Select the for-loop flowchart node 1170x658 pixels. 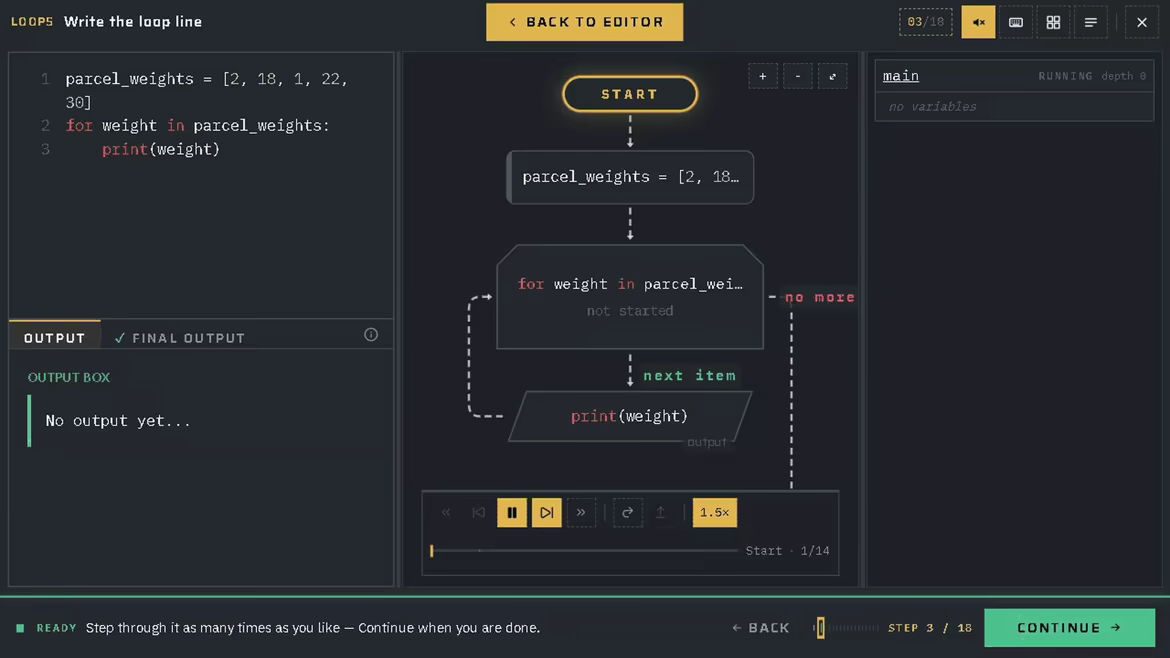coord(630,297)
